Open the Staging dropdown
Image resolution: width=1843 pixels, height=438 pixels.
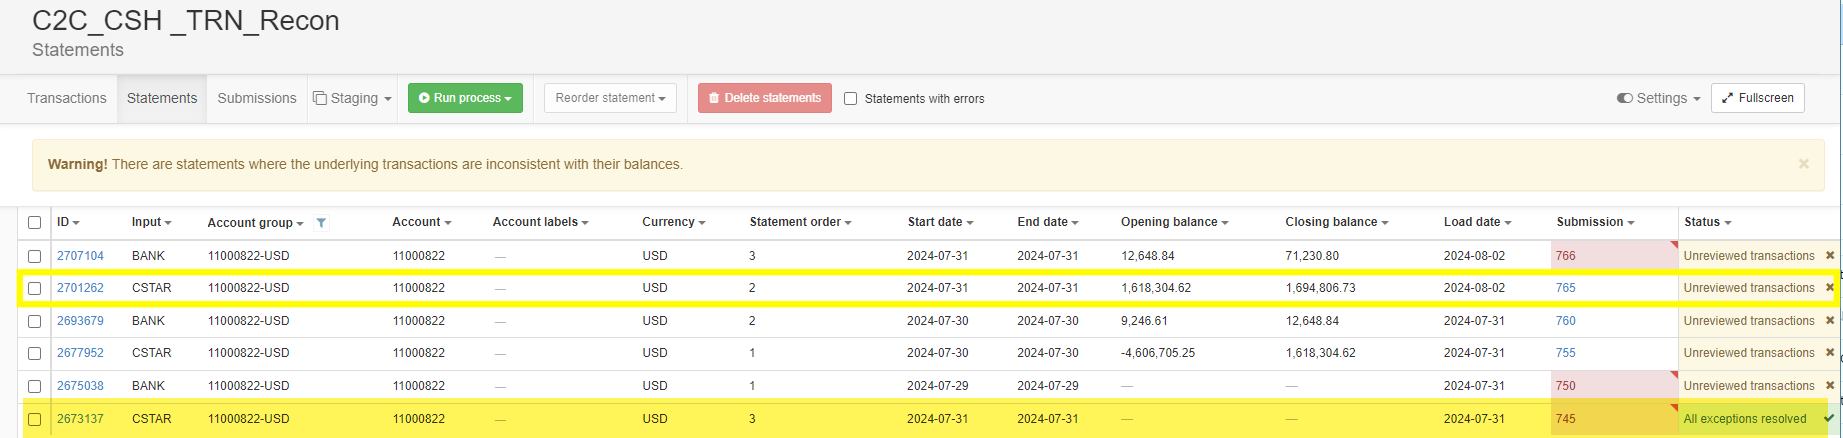(x=352, y=98)
